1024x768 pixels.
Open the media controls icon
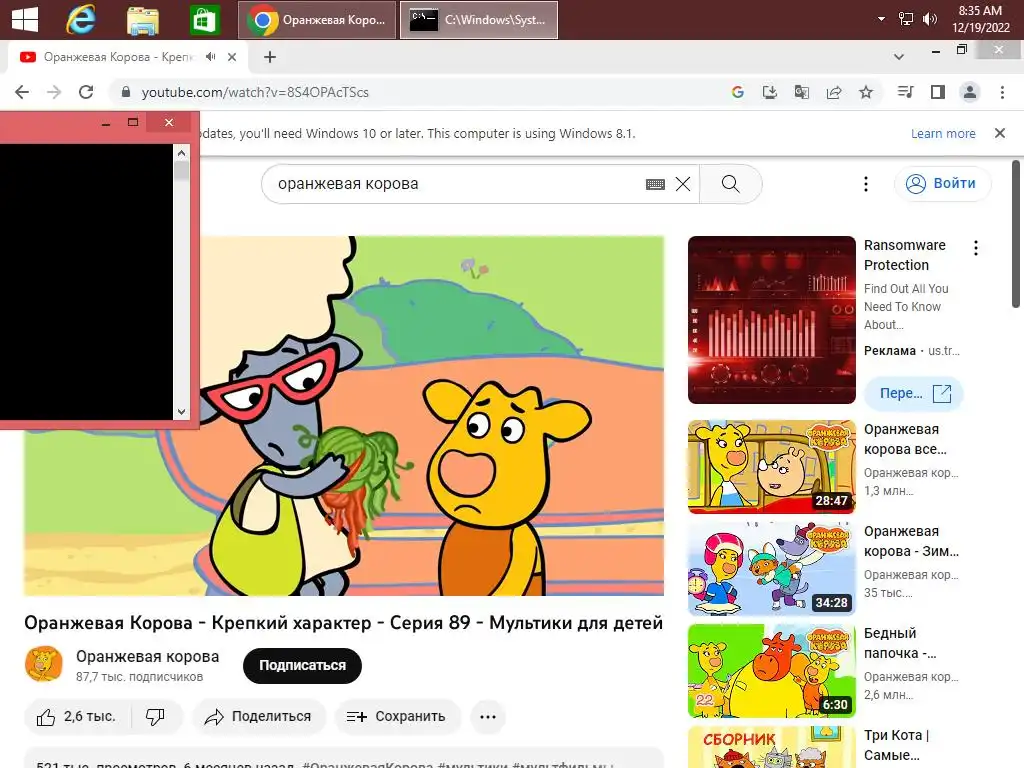905,92
